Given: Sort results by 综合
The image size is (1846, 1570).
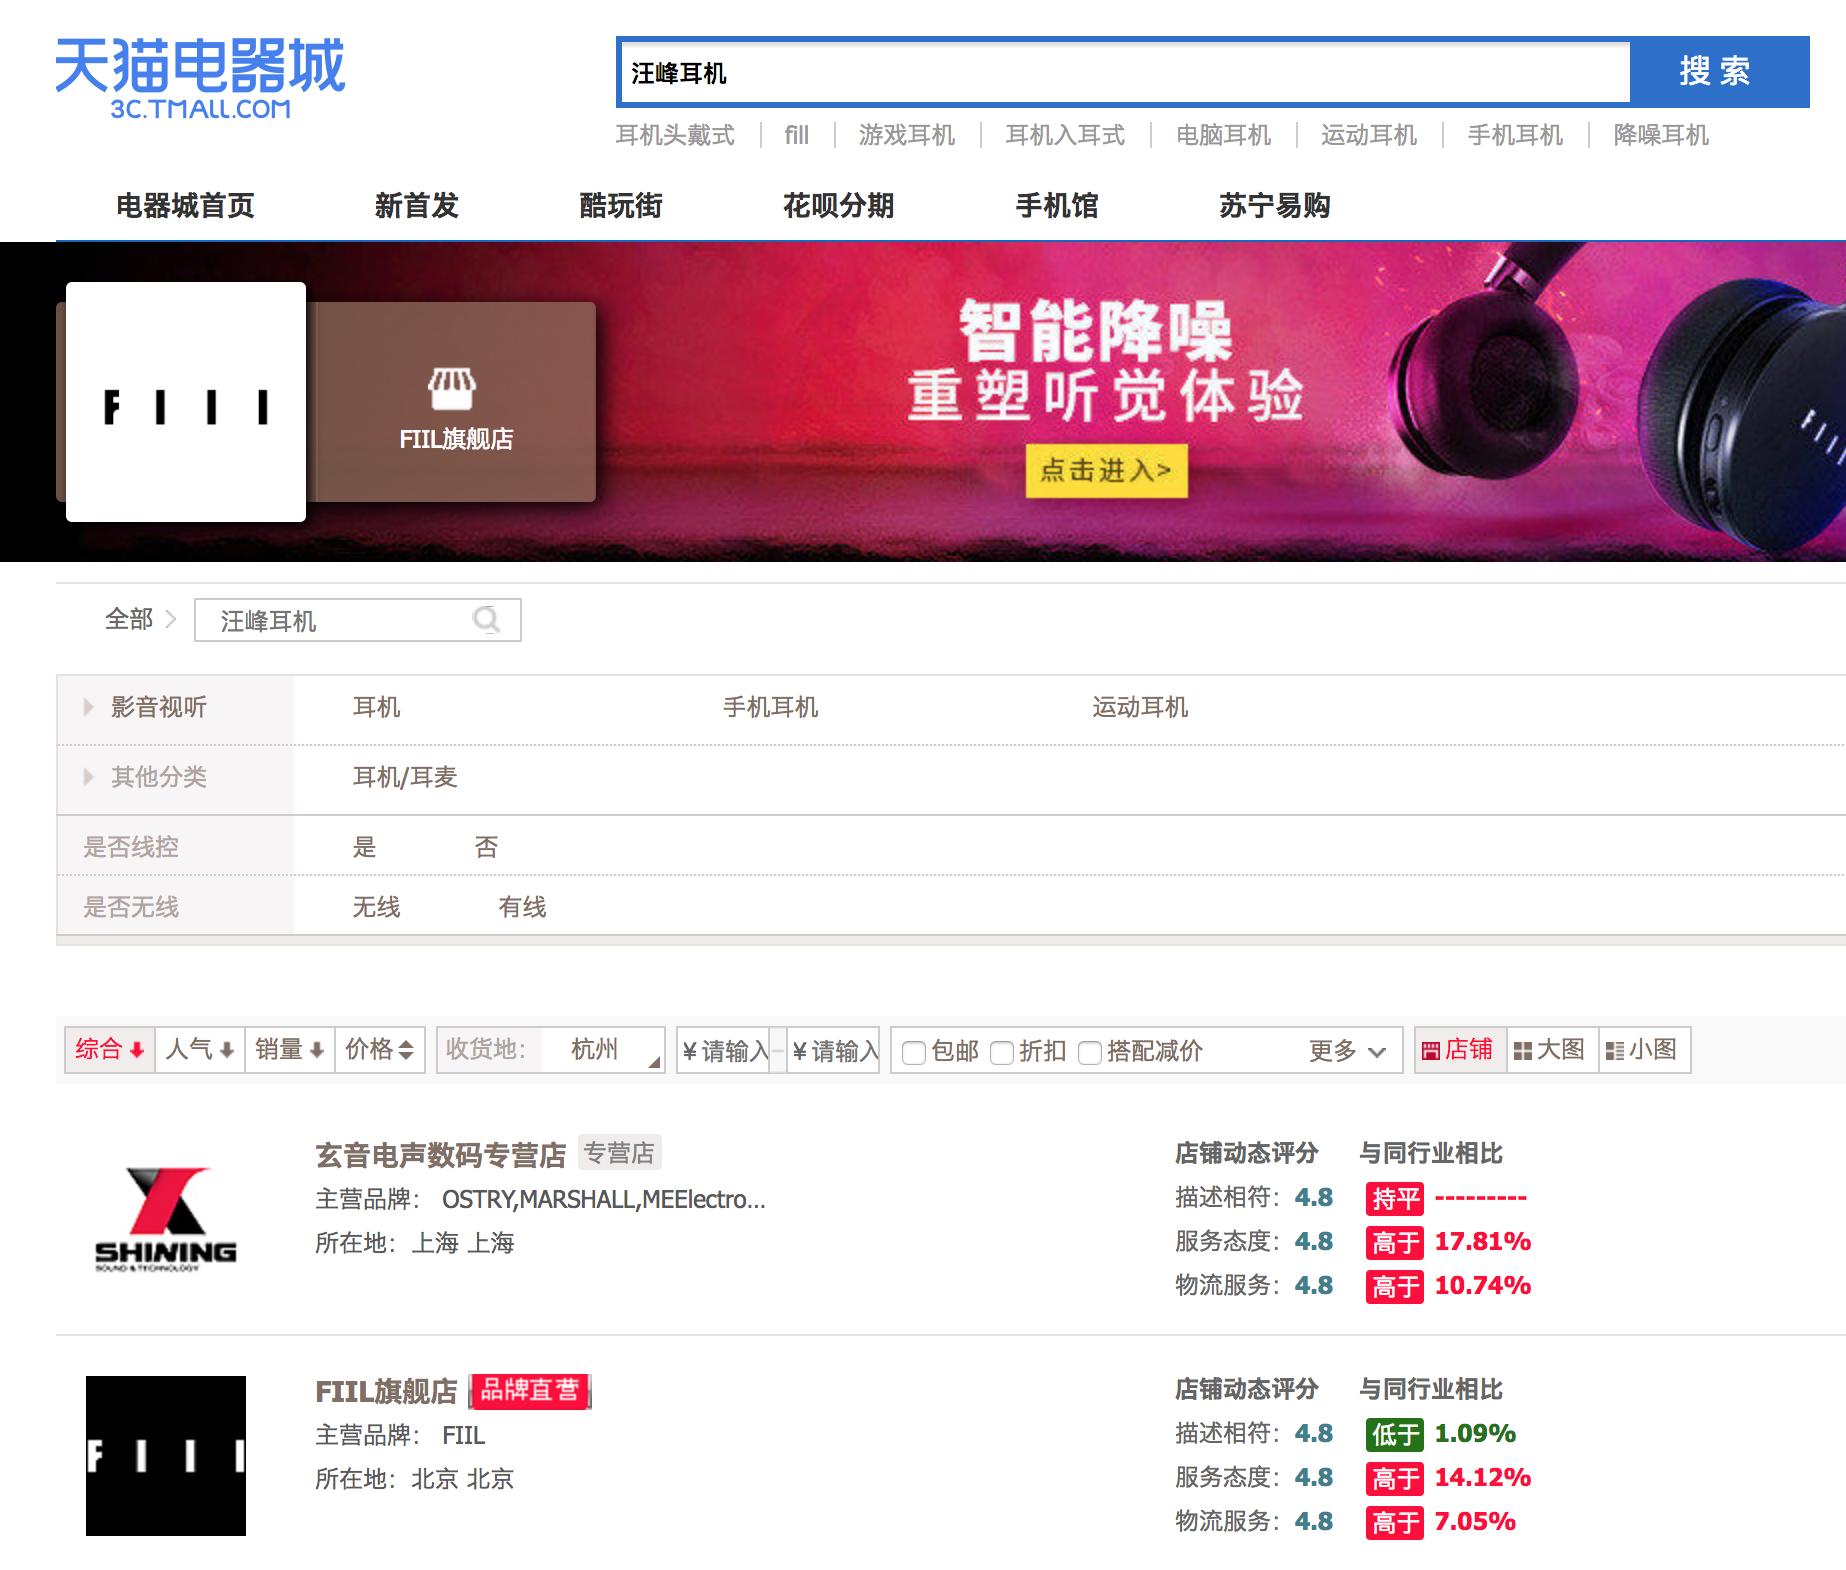Looking at the screenshot, I should point(110,1050).
